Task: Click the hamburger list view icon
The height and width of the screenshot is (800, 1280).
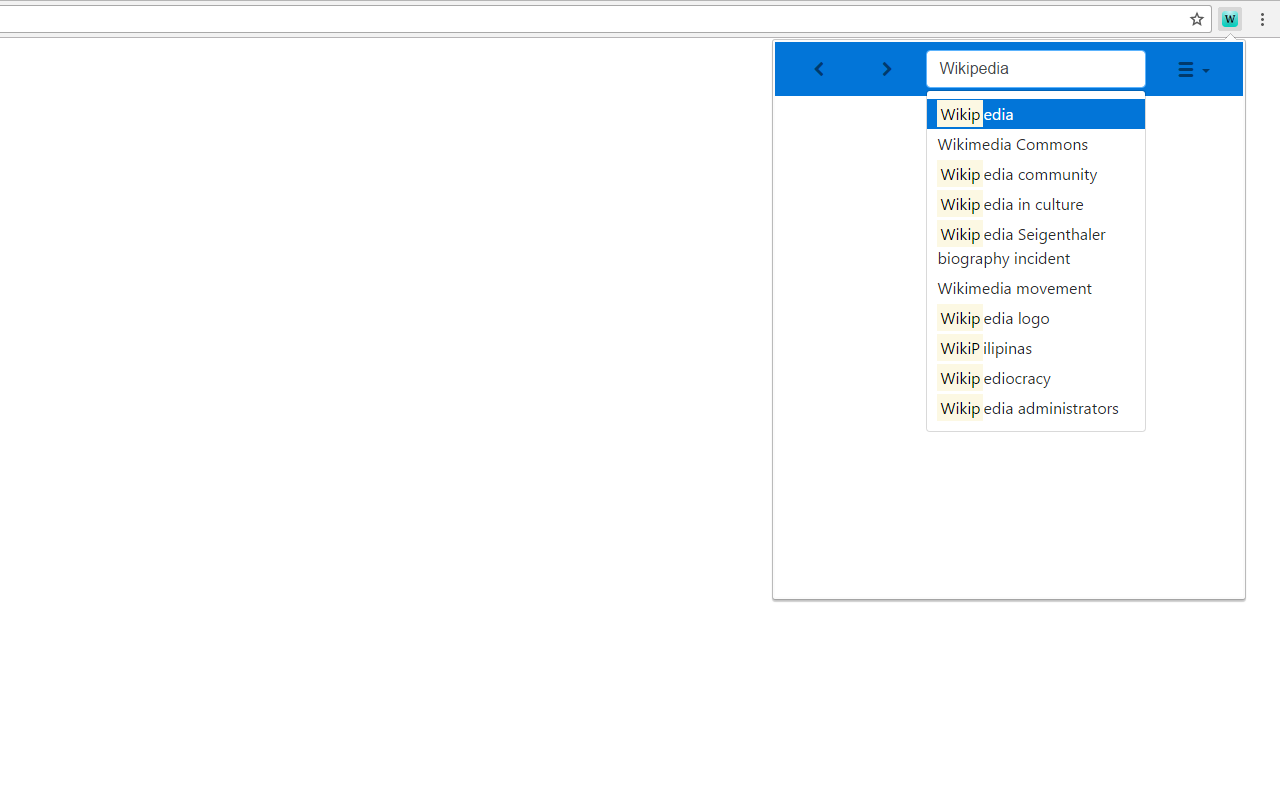Action: (1188, 68)
